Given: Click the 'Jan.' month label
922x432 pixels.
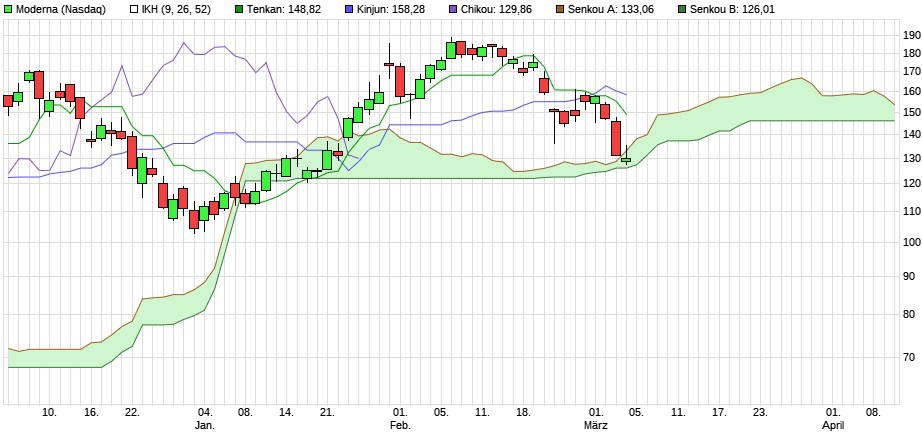Looking at the screenshot, I should tap(205, 424).
